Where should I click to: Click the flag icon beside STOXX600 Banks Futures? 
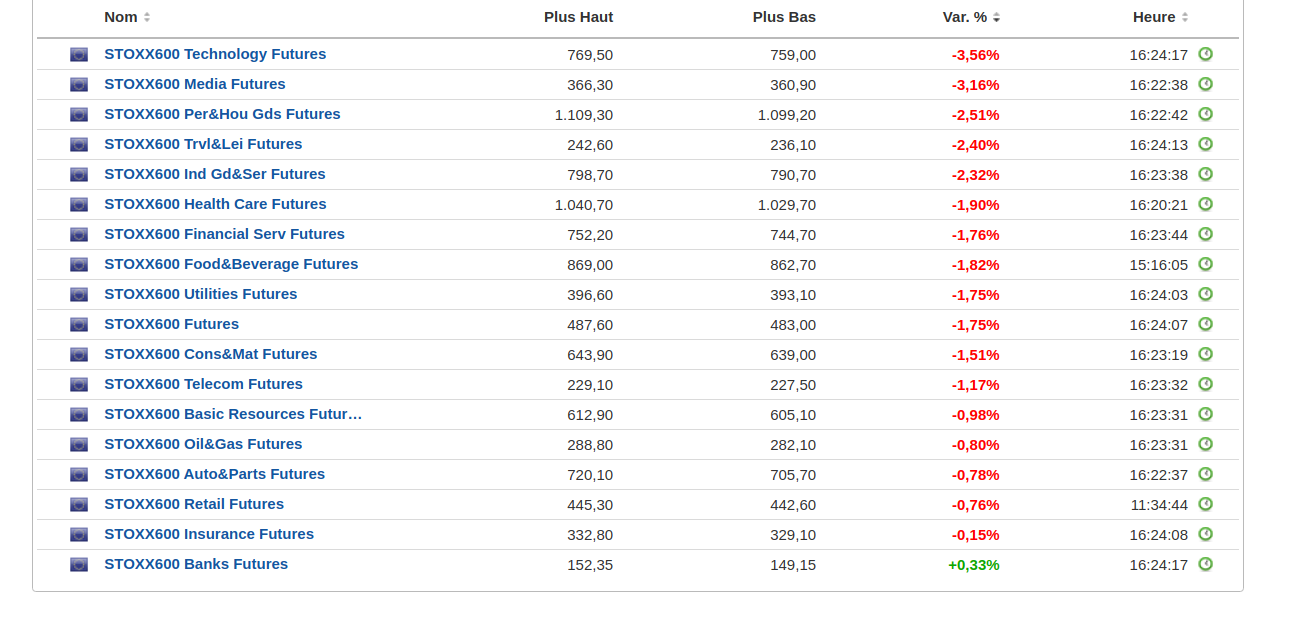tap(79, 564)
